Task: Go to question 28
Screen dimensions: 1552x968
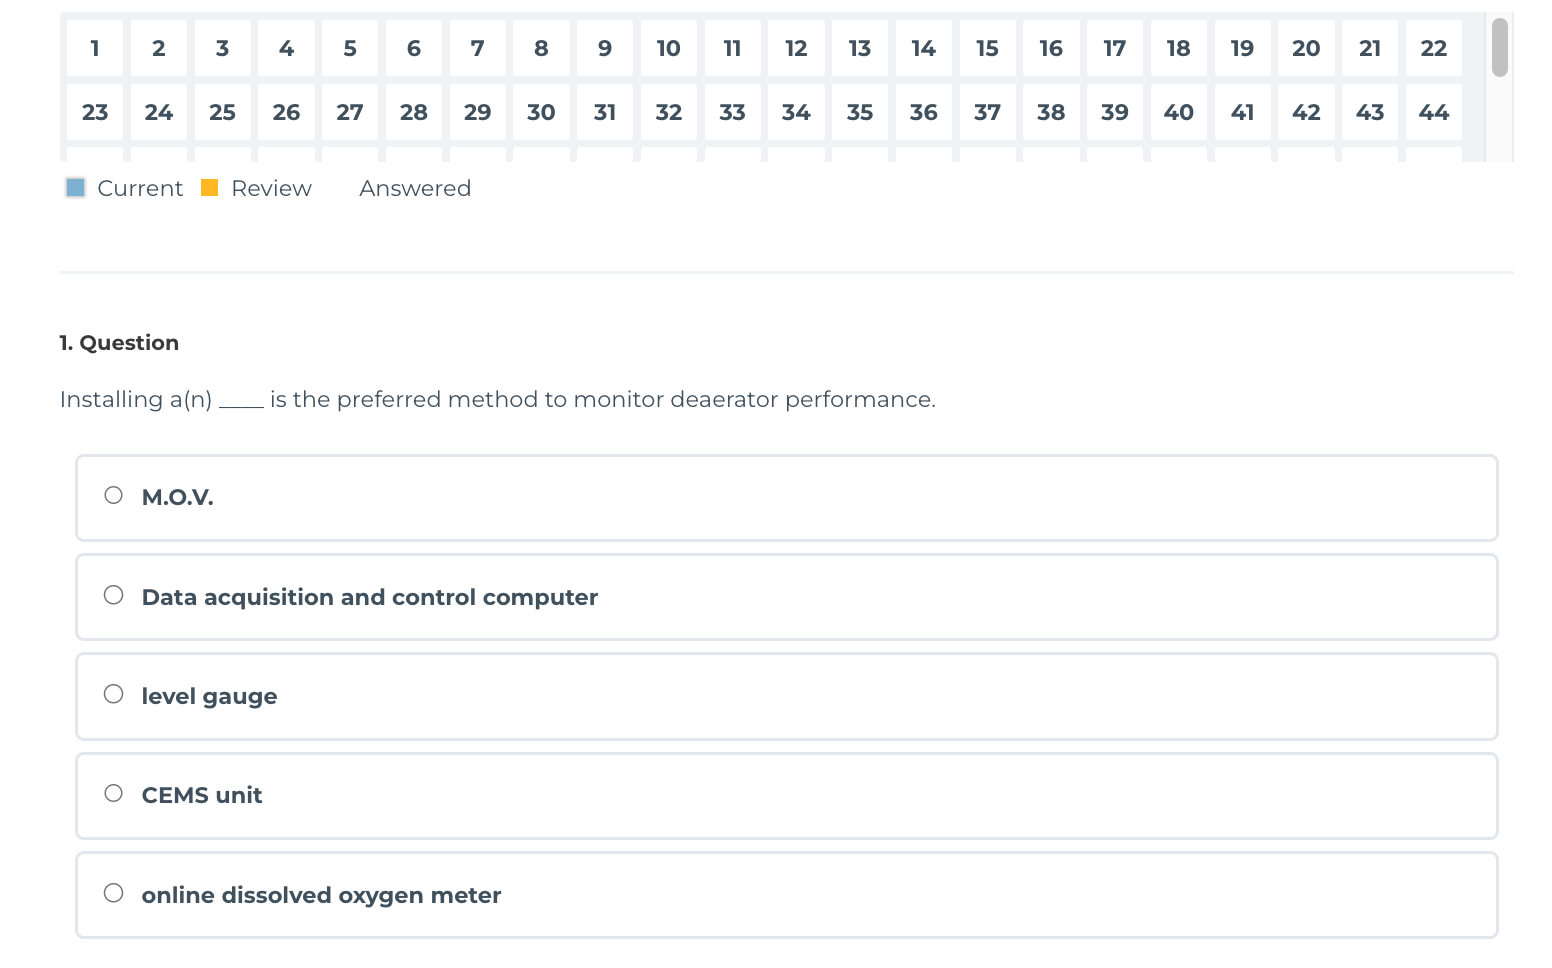Action: click(414, 112)
